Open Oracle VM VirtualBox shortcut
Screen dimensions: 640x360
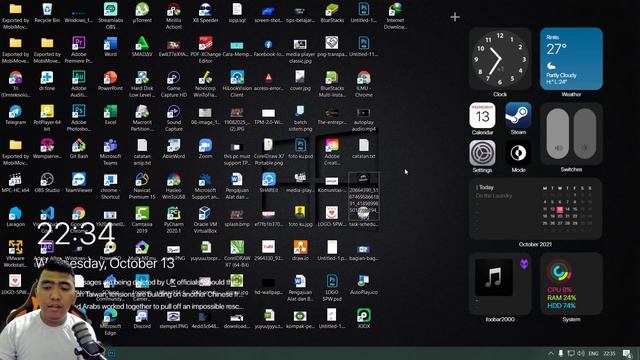(205, 220)
